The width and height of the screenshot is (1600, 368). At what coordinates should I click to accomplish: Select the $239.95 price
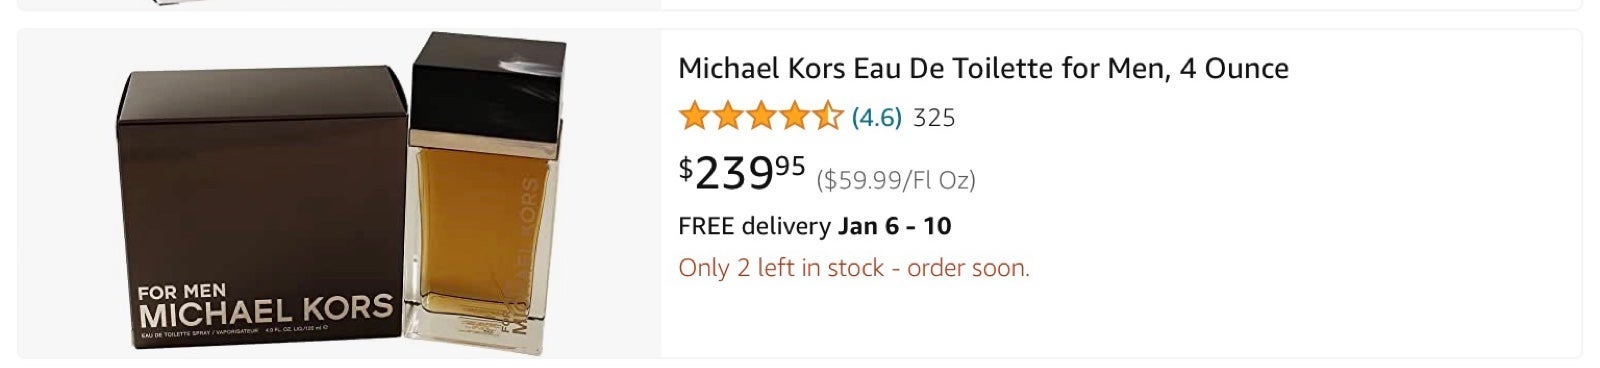tap(742, 173)
